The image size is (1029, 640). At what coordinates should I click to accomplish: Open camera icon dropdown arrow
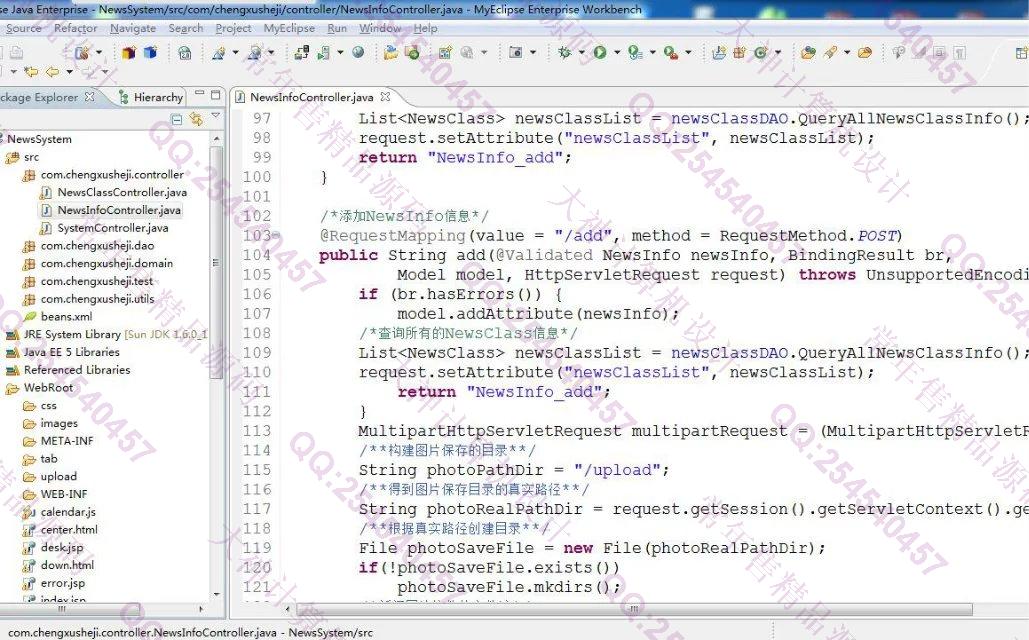tap(533, 53)
